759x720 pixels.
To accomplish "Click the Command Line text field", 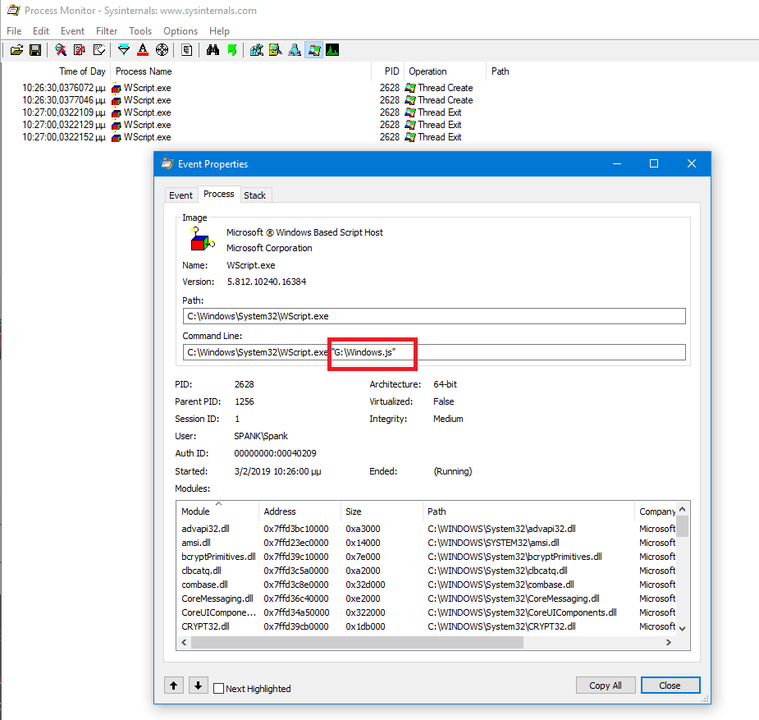I will (x=434, y=352).
